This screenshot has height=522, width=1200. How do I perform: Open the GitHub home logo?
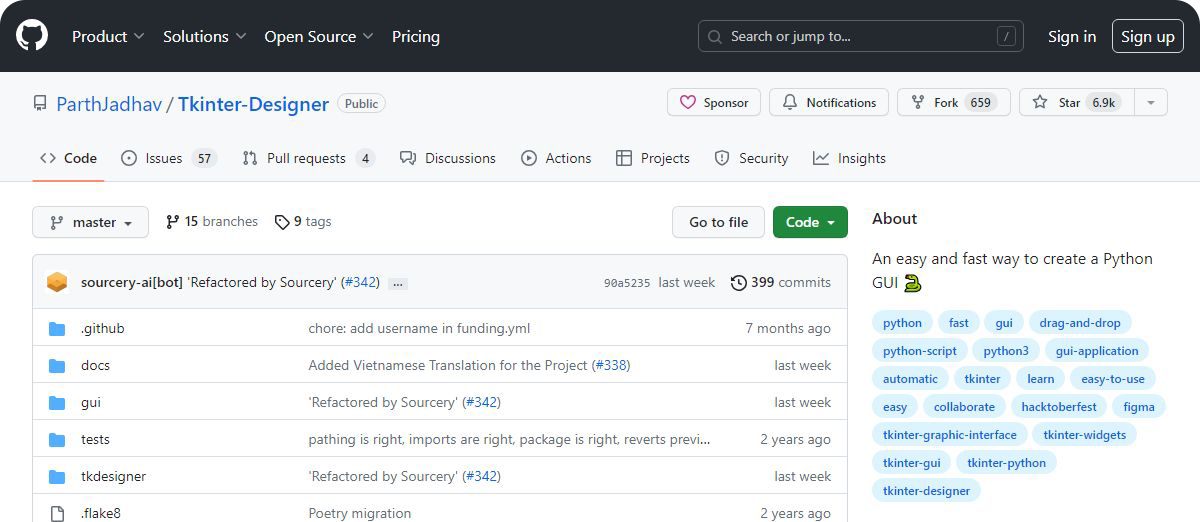[32, 36]
